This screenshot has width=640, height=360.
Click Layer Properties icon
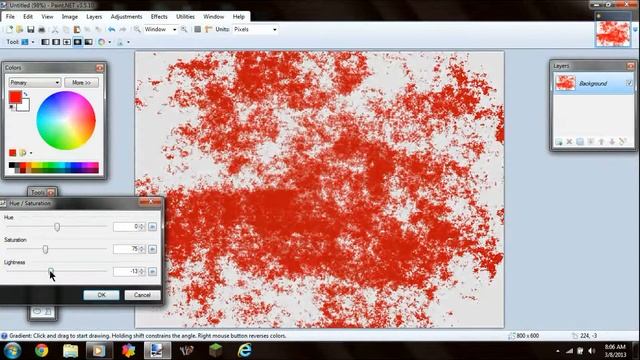click(x=622, y=142)
